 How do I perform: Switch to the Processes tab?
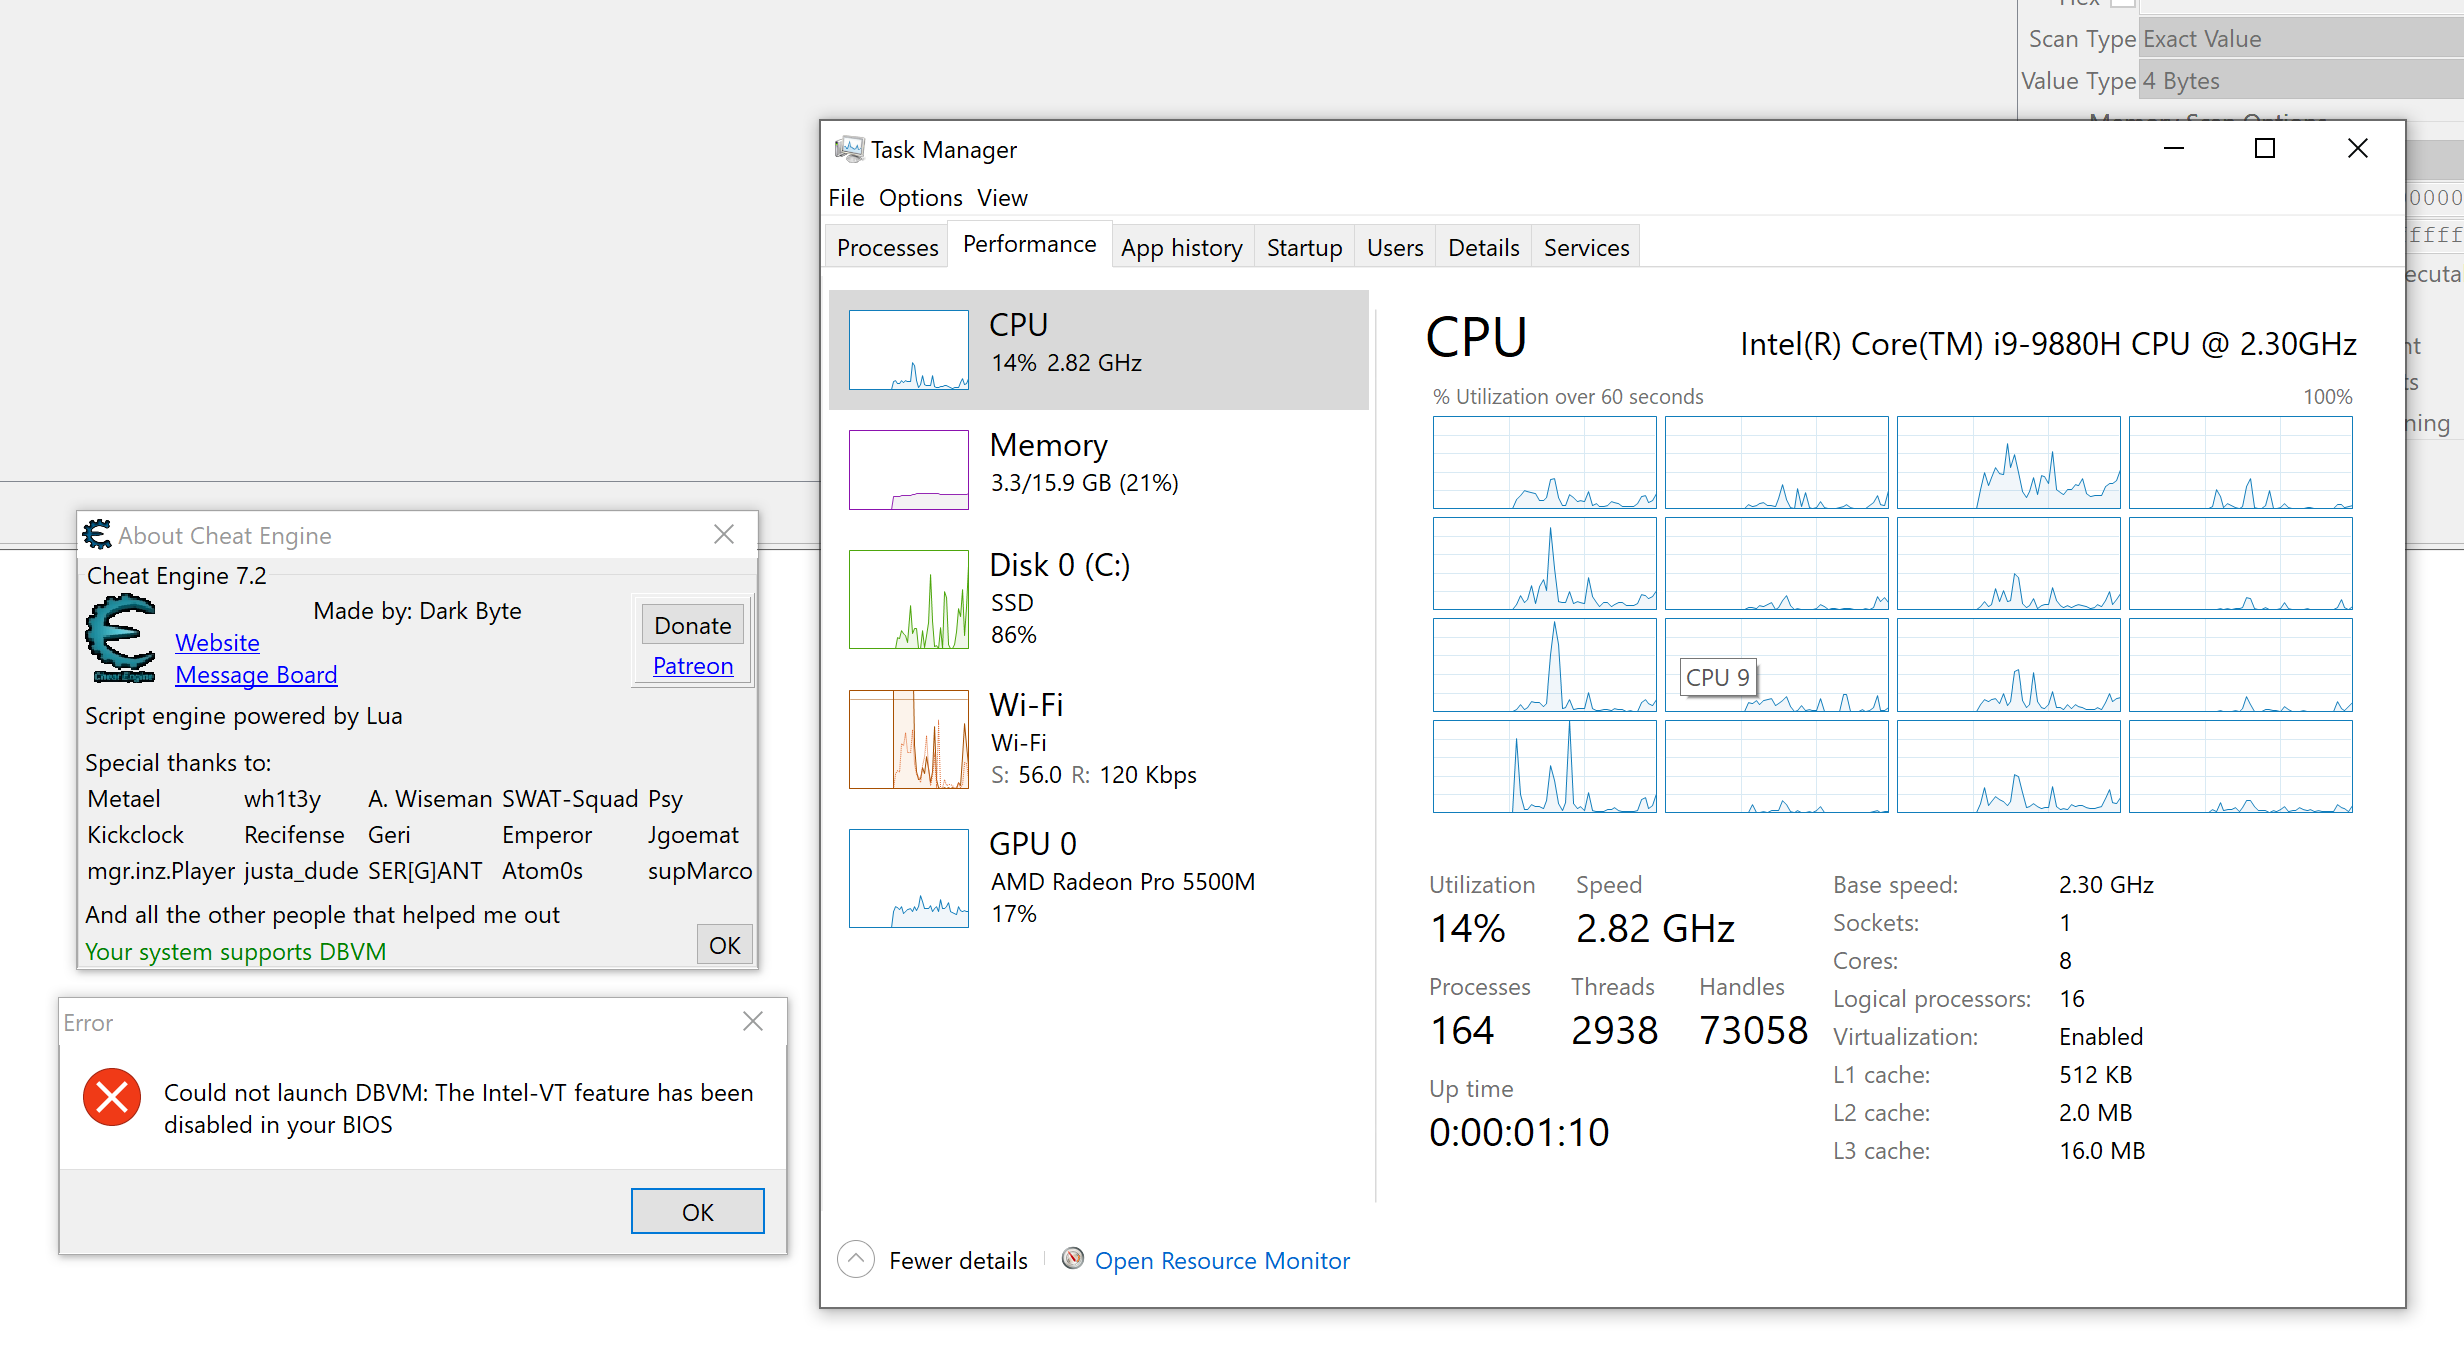tap(887, 247)
